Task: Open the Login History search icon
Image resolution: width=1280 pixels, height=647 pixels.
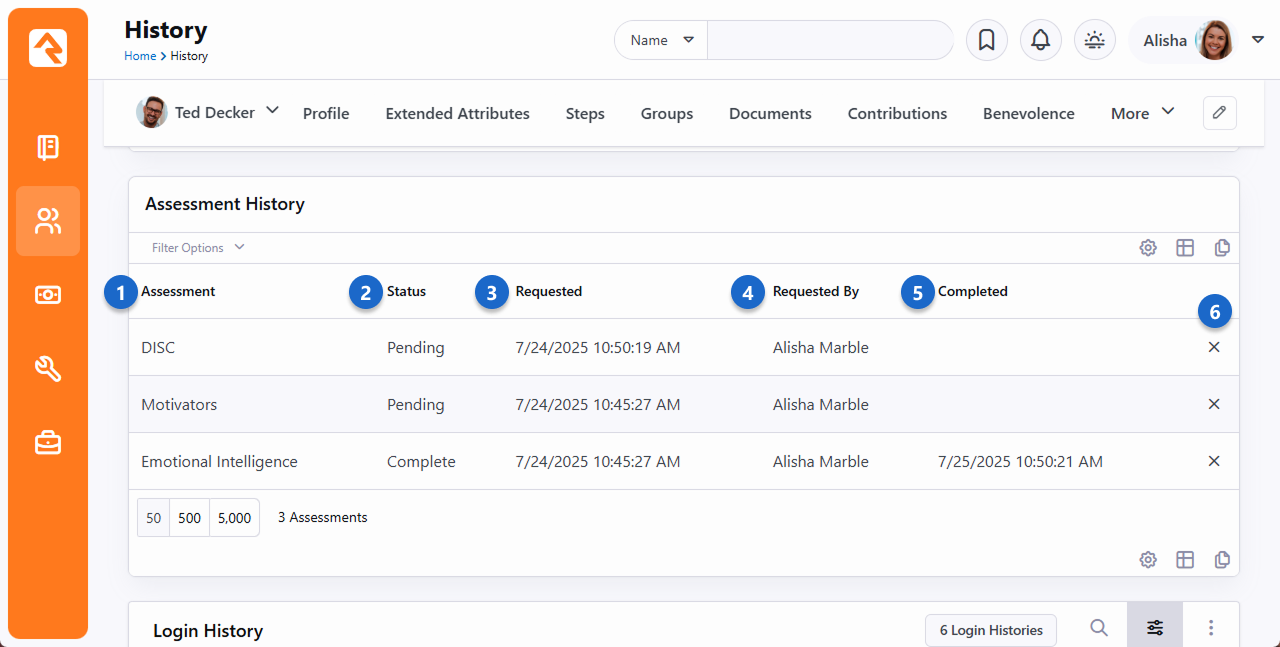Action: coord(1098,628)
